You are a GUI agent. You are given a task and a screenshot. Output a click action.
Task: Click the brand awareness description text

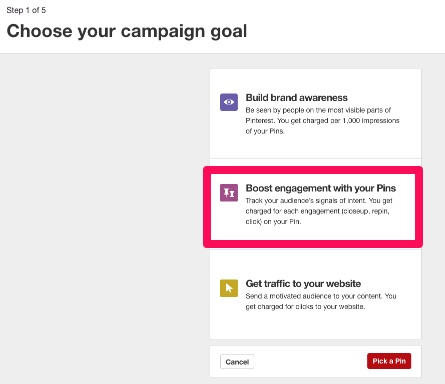322,120
